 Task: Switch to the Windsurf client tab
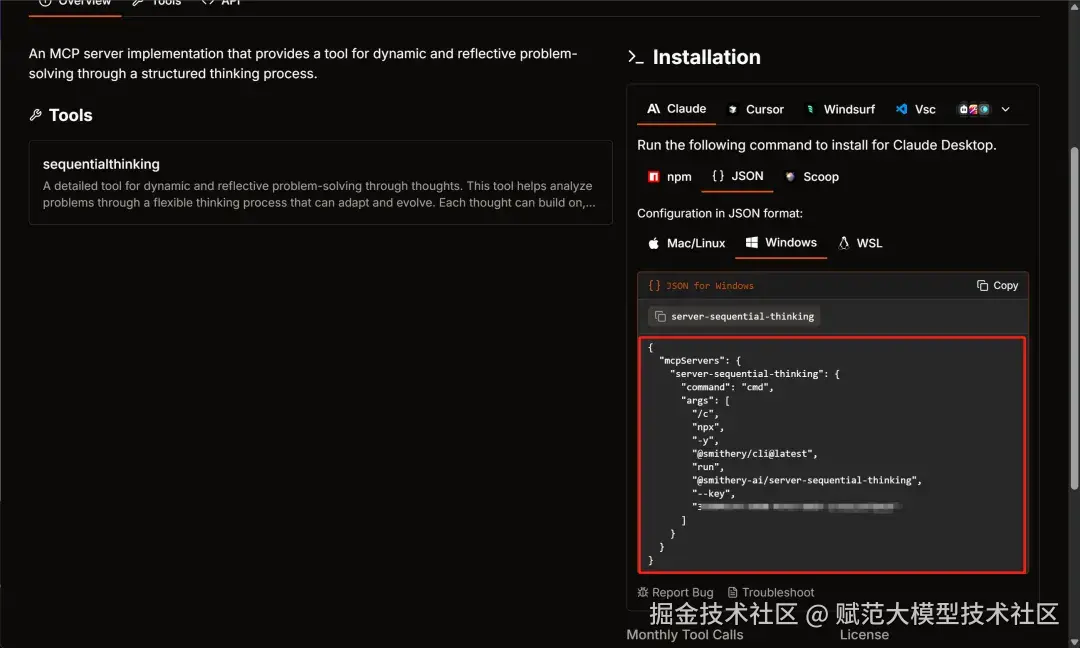(x=840, y=109)
